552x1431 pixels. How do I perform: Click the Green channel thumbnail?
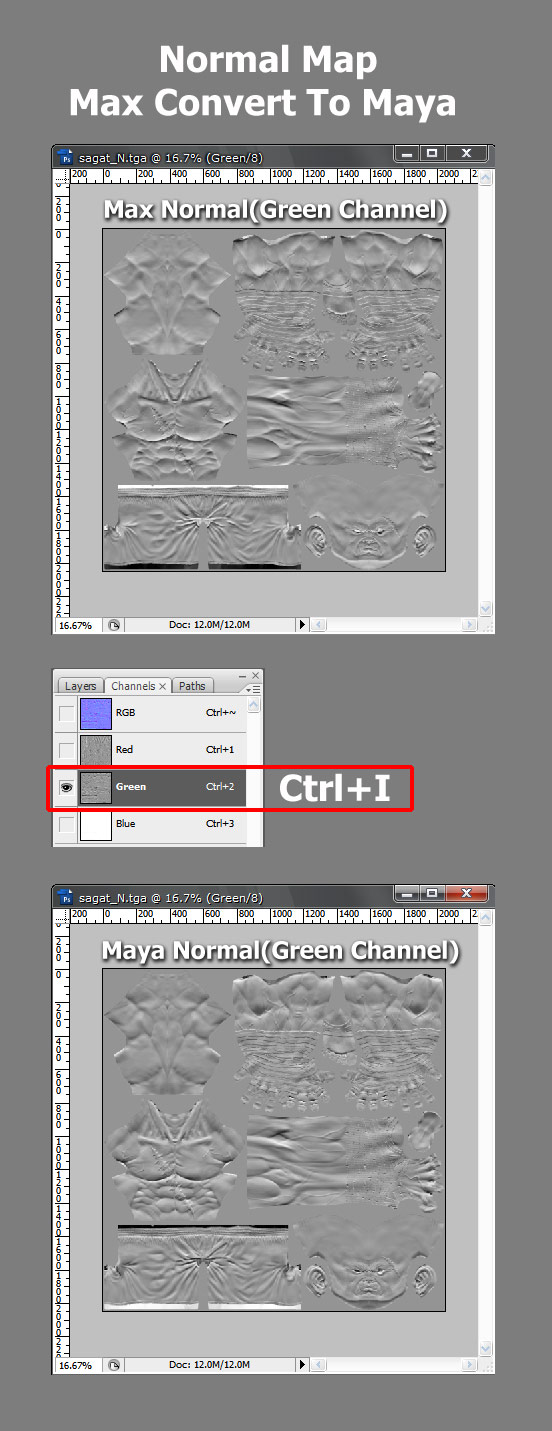click(x=95, y=787)
